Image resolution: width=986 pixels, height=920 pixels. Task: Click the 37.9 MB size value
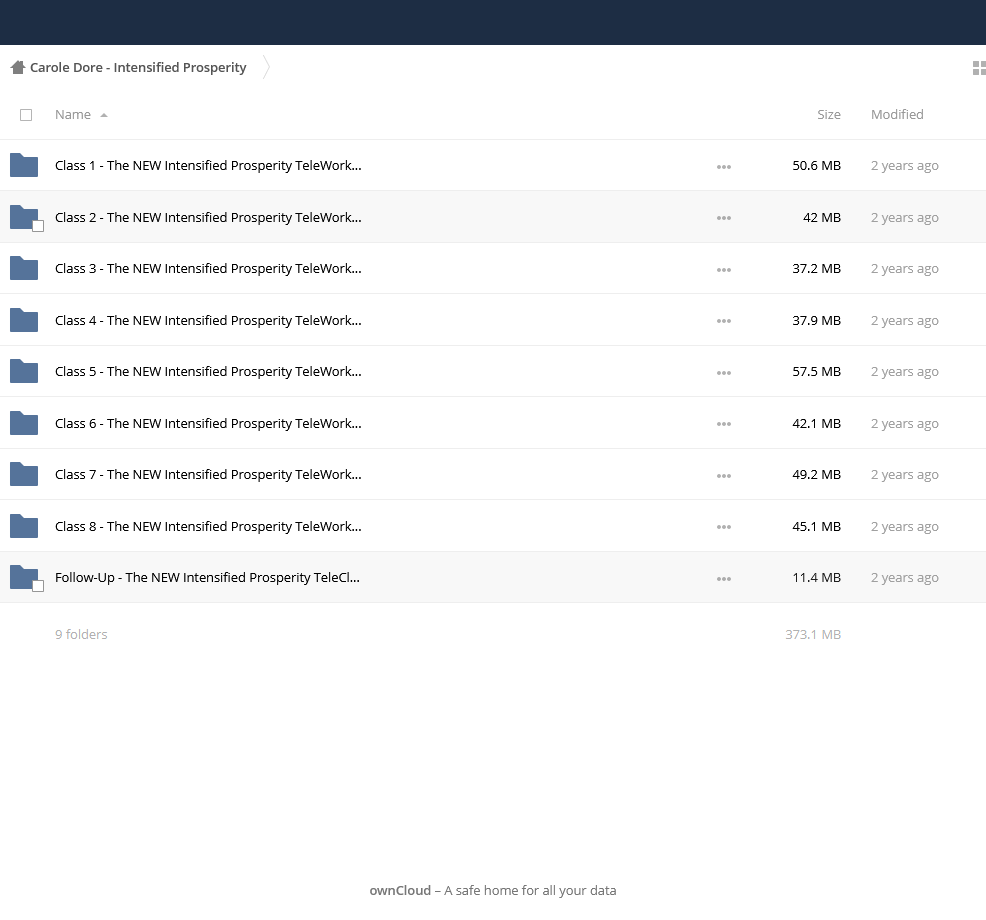816,320
